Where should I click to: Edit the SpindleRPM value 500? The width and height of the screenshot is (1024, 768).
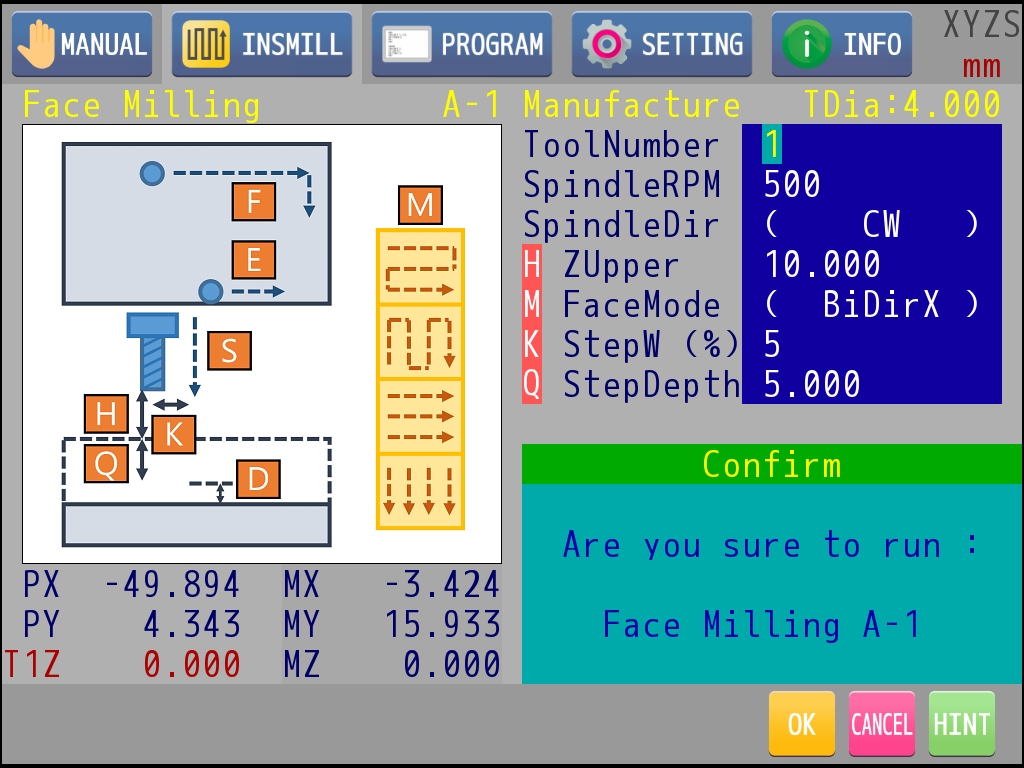(871, 185)
